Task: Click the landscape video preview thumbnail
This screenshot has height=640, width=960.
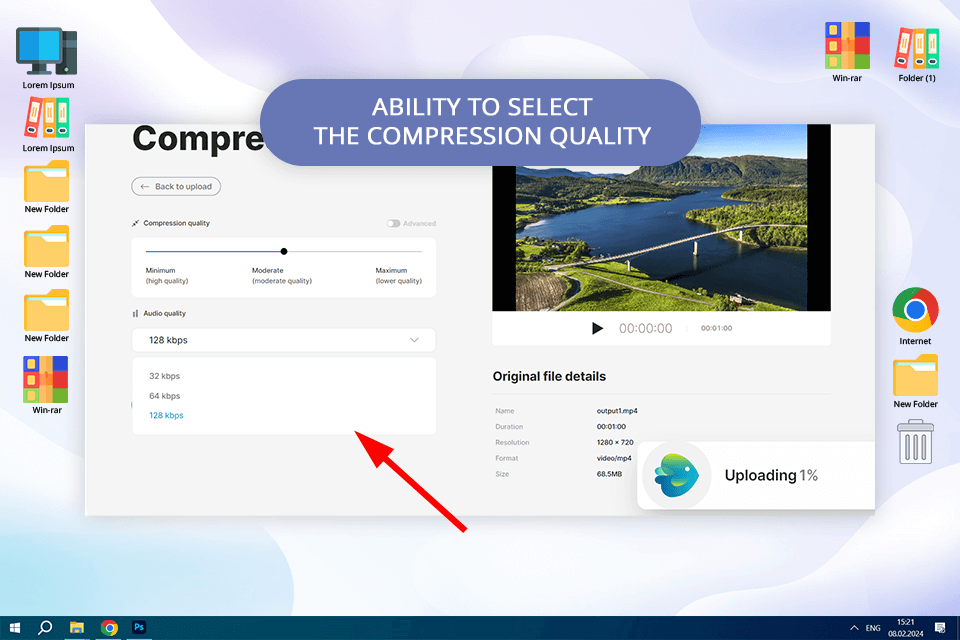Action: click(x=661, y=217)
